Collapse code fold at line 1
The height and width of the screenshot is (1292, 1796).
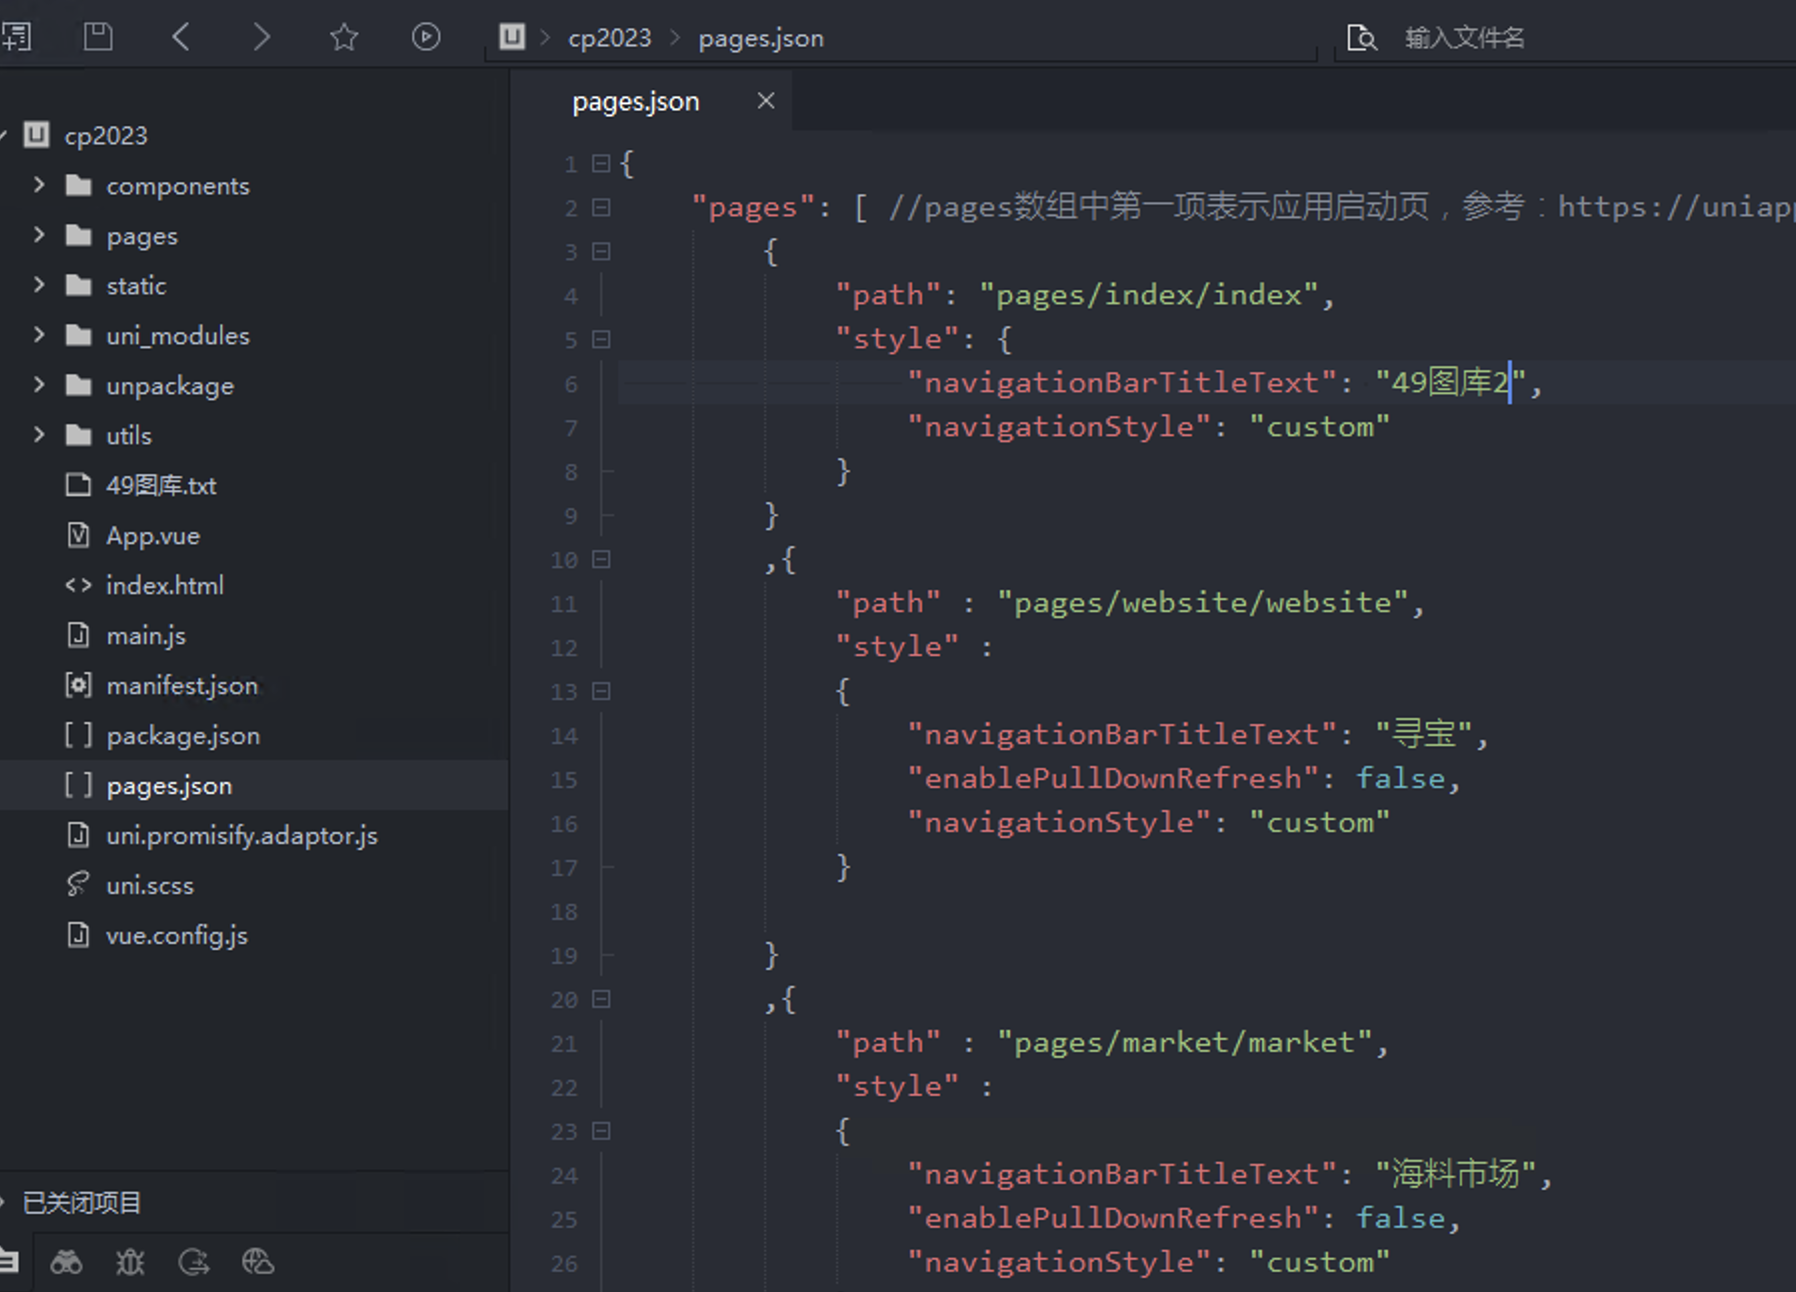pyautogui.click(x=601, y=163)
